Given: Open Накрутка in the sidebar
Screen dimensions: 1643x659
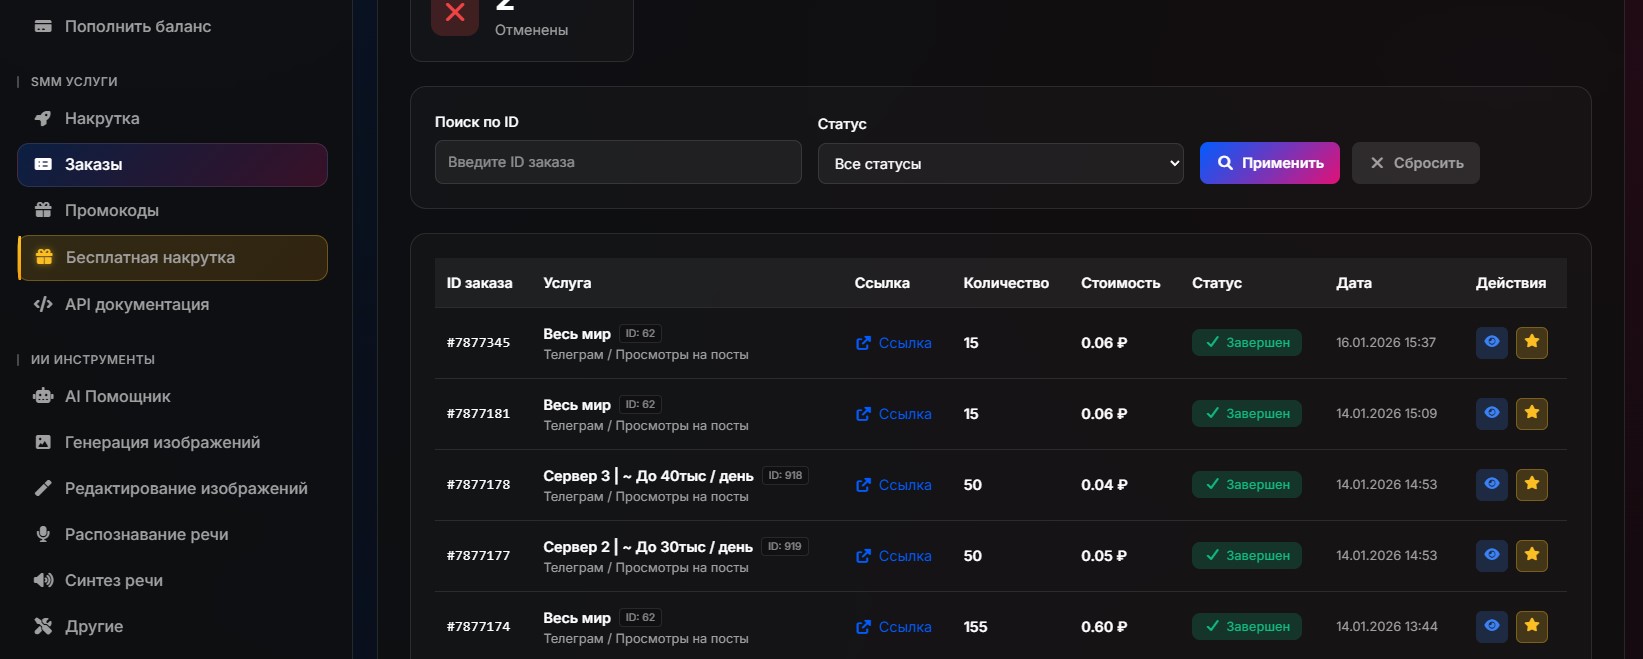Looking at the screenshot, I should click(x=102, y=119).
